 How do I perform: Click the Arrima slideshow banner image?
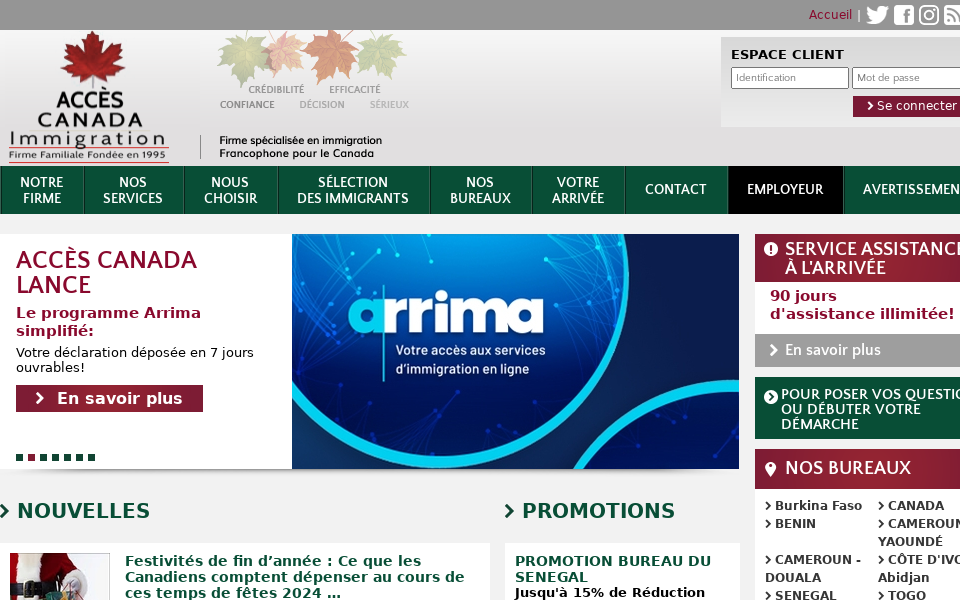click(514, 351)
